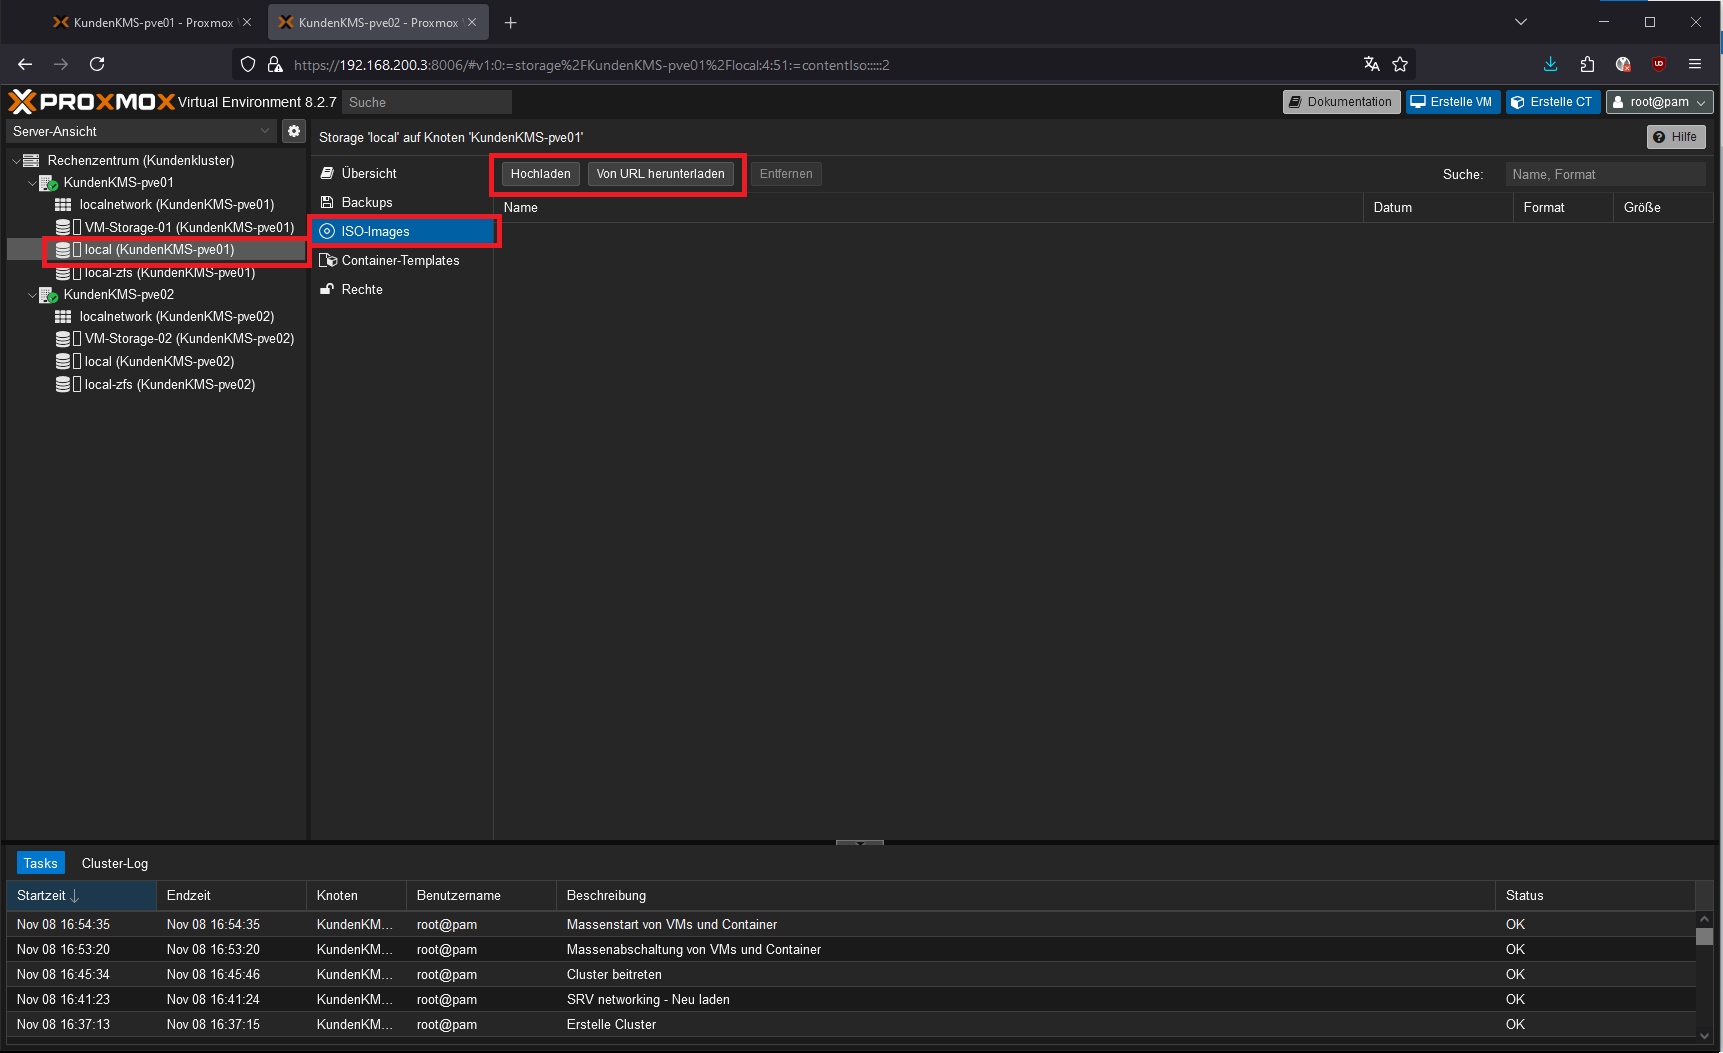Click the gear settings icon beside Server-Ansicht
The image size is (1723, 1053).
(293, 131)
